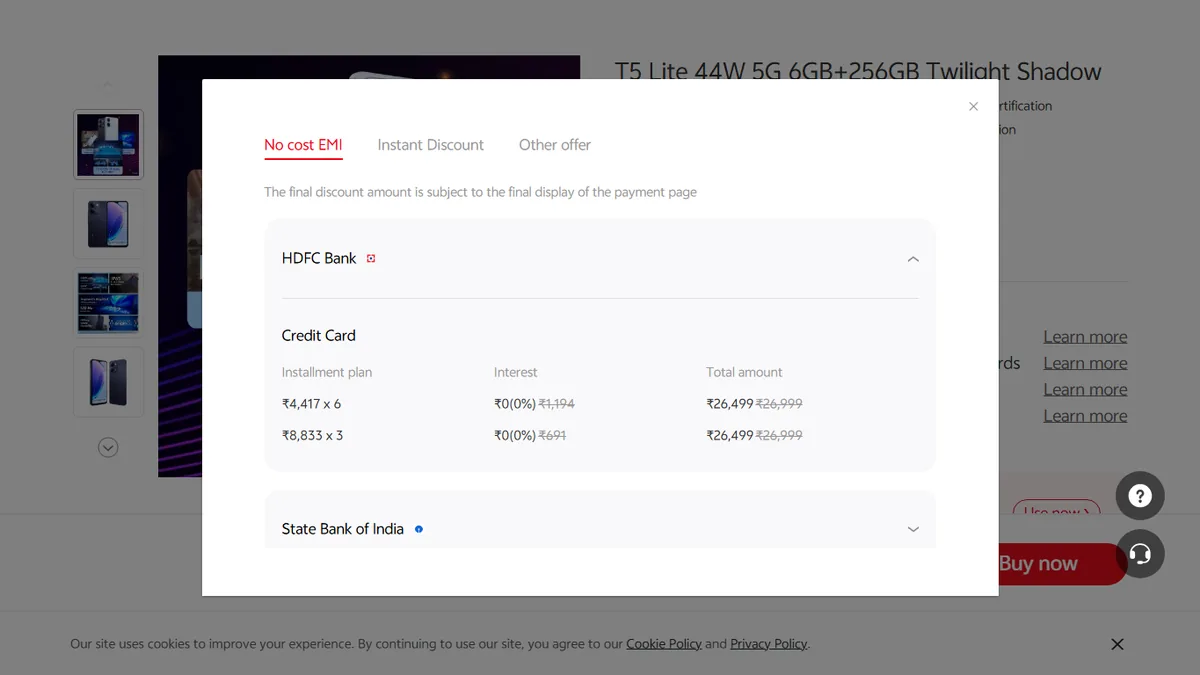Select the second product thumbnail of phone back
1200x675 pixels.
click(x=108, y=224)
